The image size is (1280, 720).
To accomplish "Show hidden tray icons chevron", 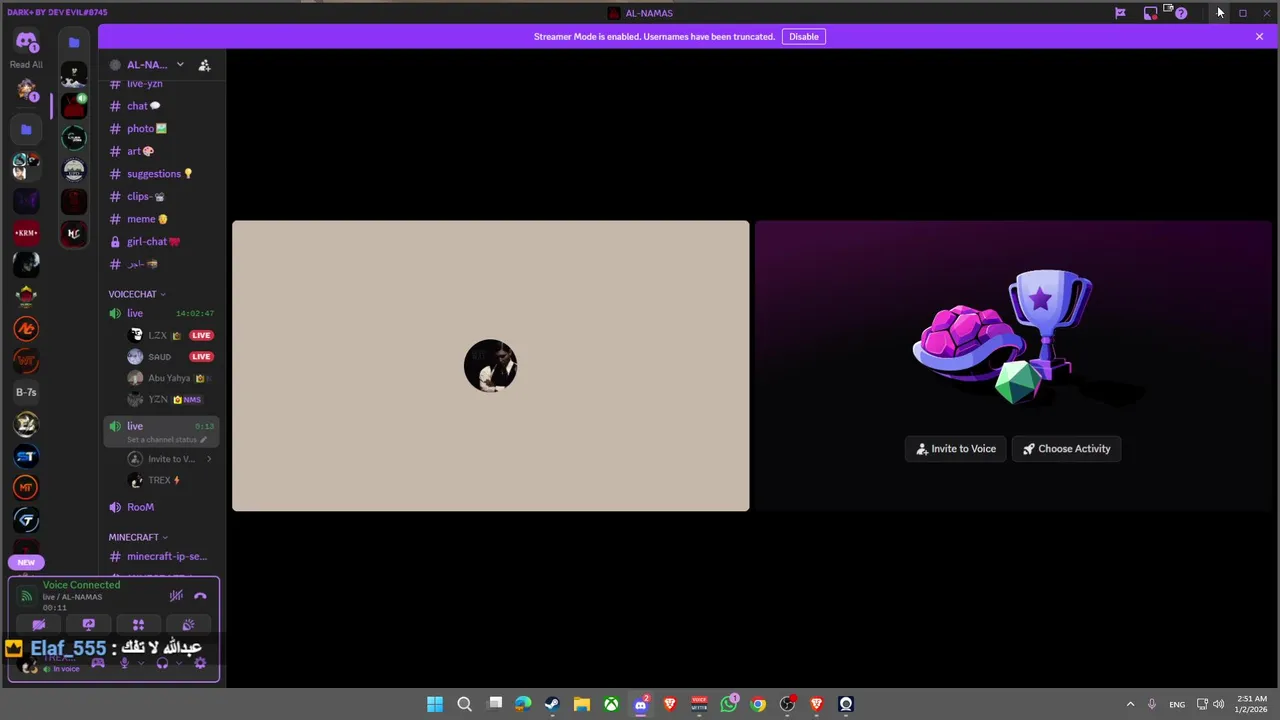I will tap(1130, 704).
